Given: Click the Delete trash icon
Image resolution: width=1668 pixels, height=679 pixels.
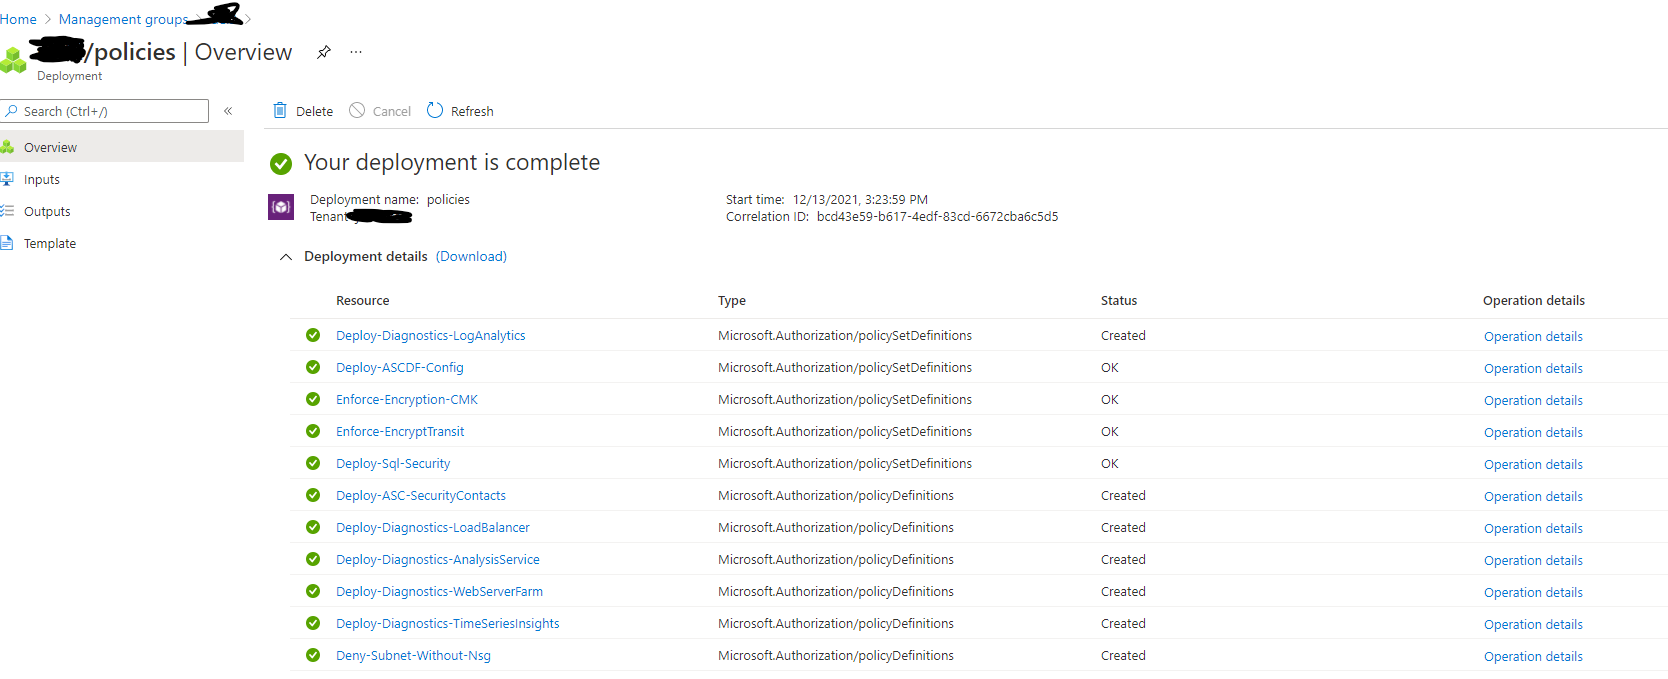Looking at the screenshot, I should tap(280, 110).
